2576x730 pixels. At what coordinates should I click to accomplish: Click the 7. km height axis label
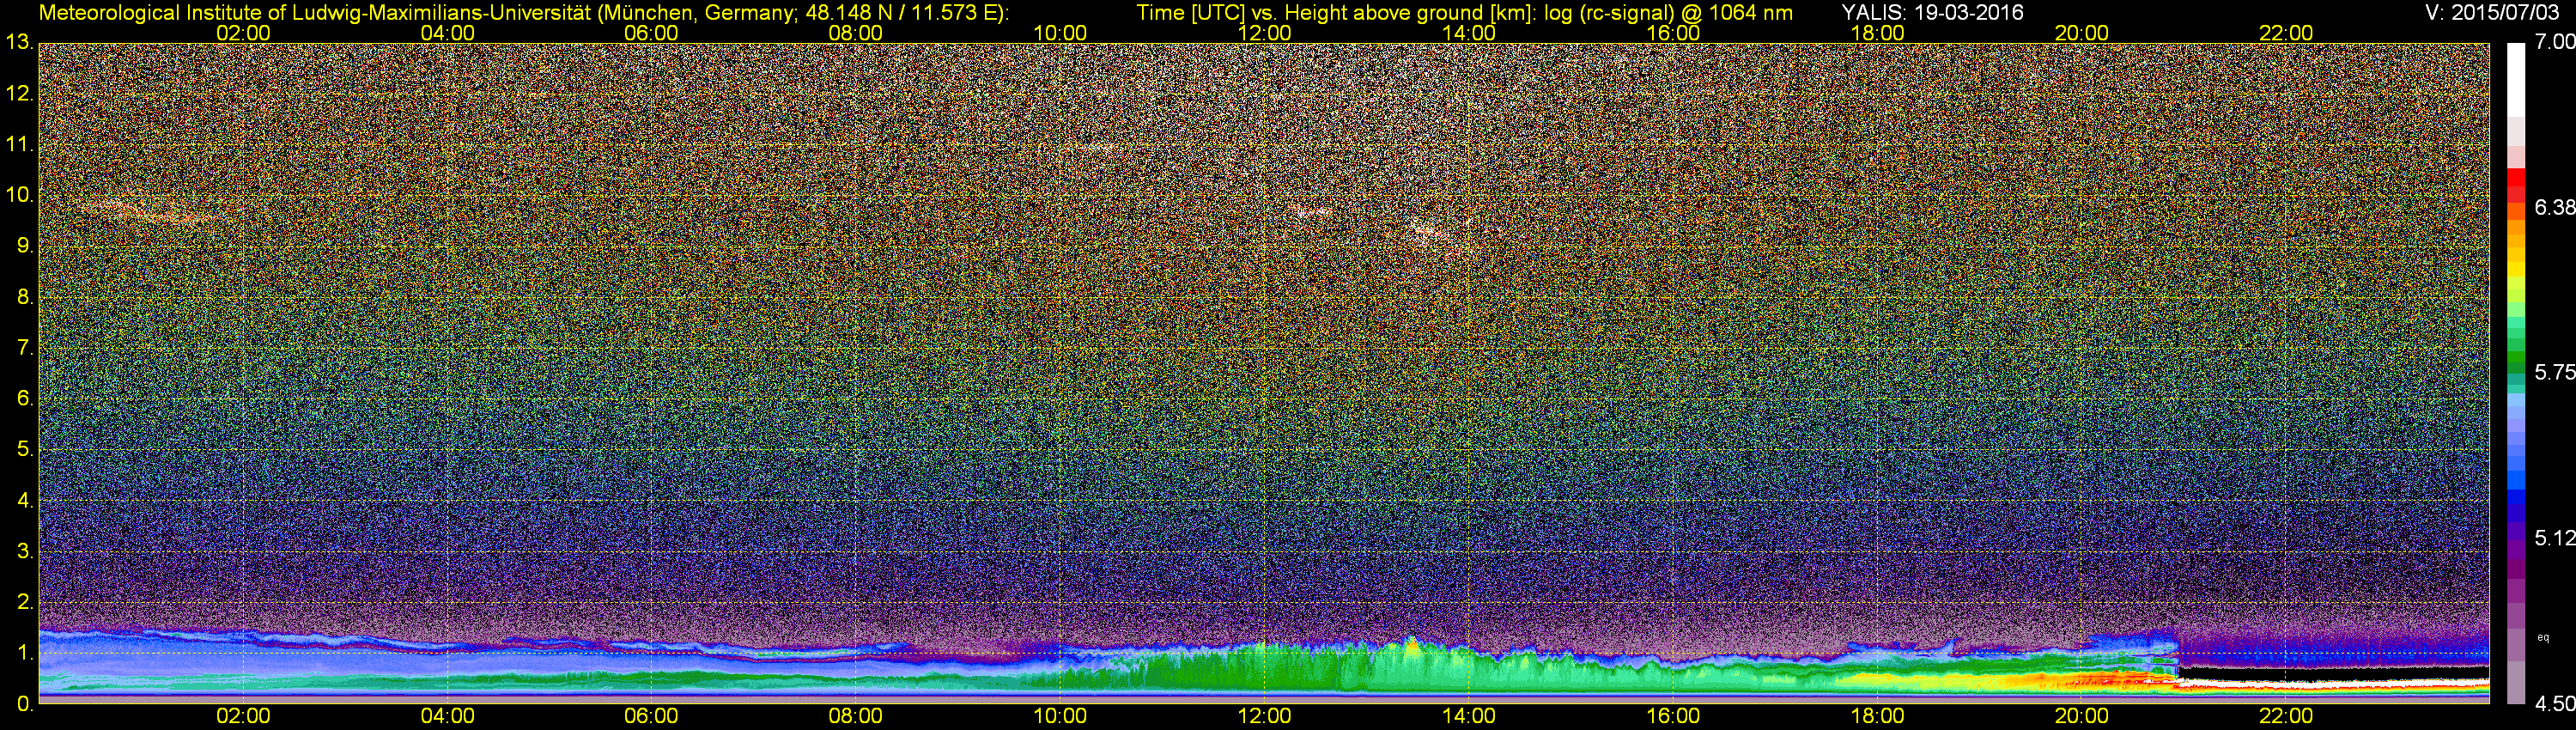(x=24, y=348)
